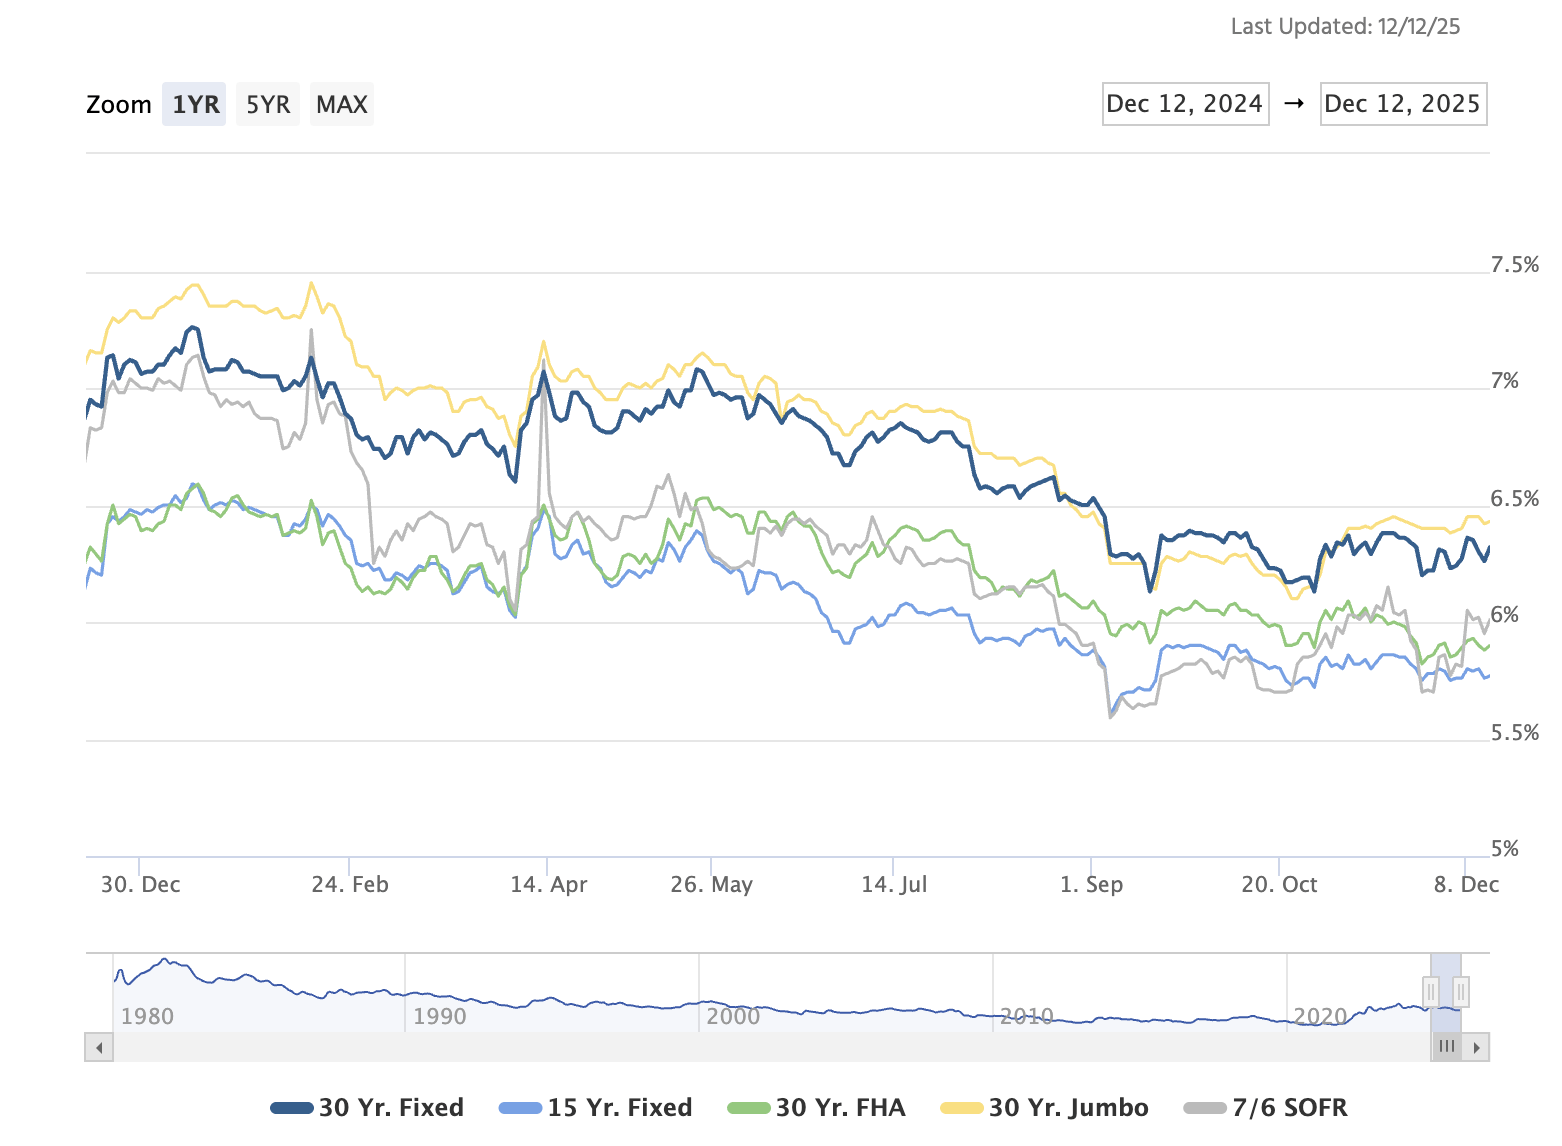Click the scrollbar right arrow
1562x1146 pixels.
pos(1477,1047)
